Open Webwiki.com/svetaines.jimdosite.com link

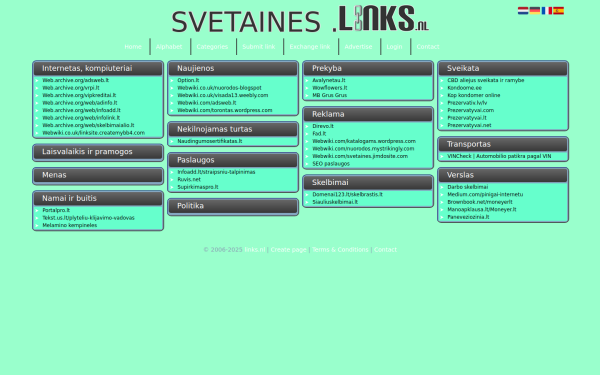click(x=360, y=157)
